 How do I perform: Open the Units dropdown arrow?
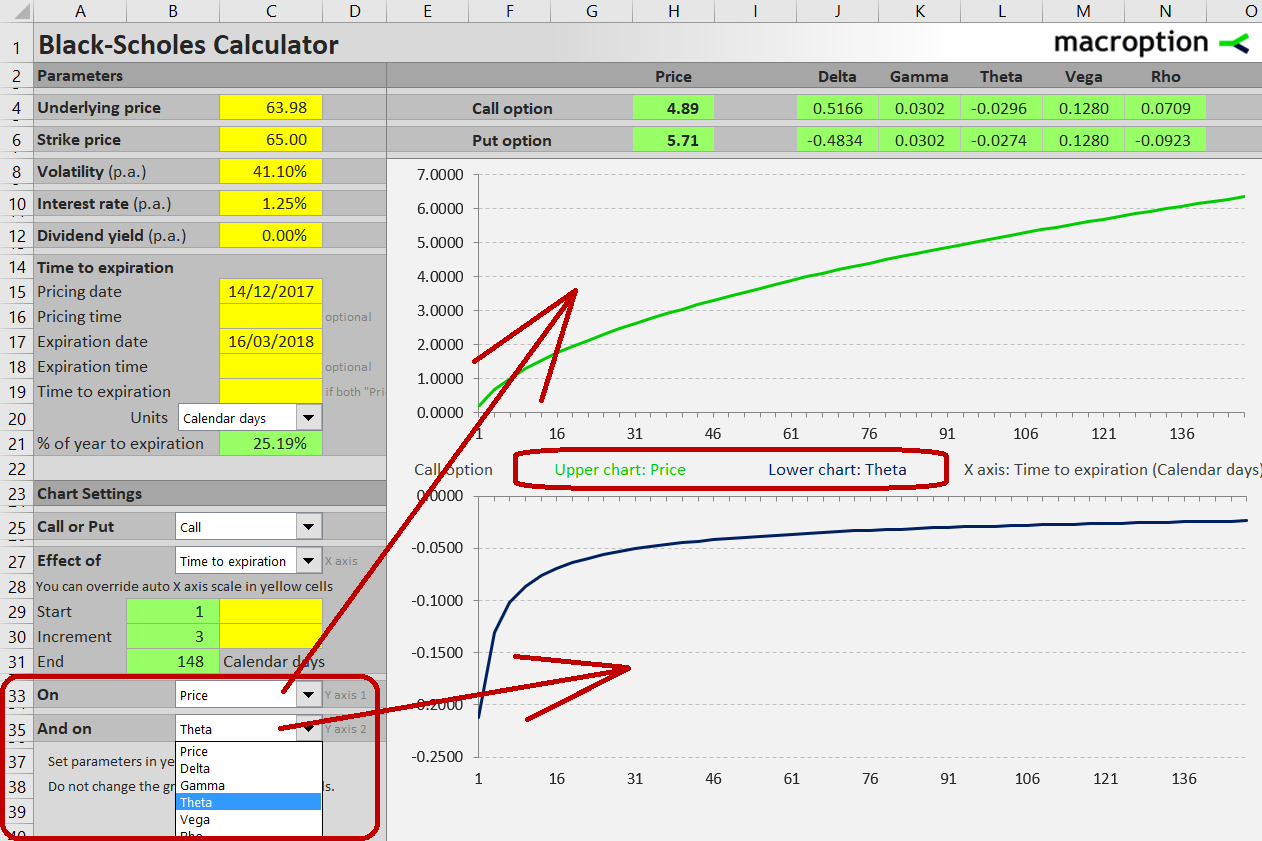pyautogui.click(x=309, y=418)
